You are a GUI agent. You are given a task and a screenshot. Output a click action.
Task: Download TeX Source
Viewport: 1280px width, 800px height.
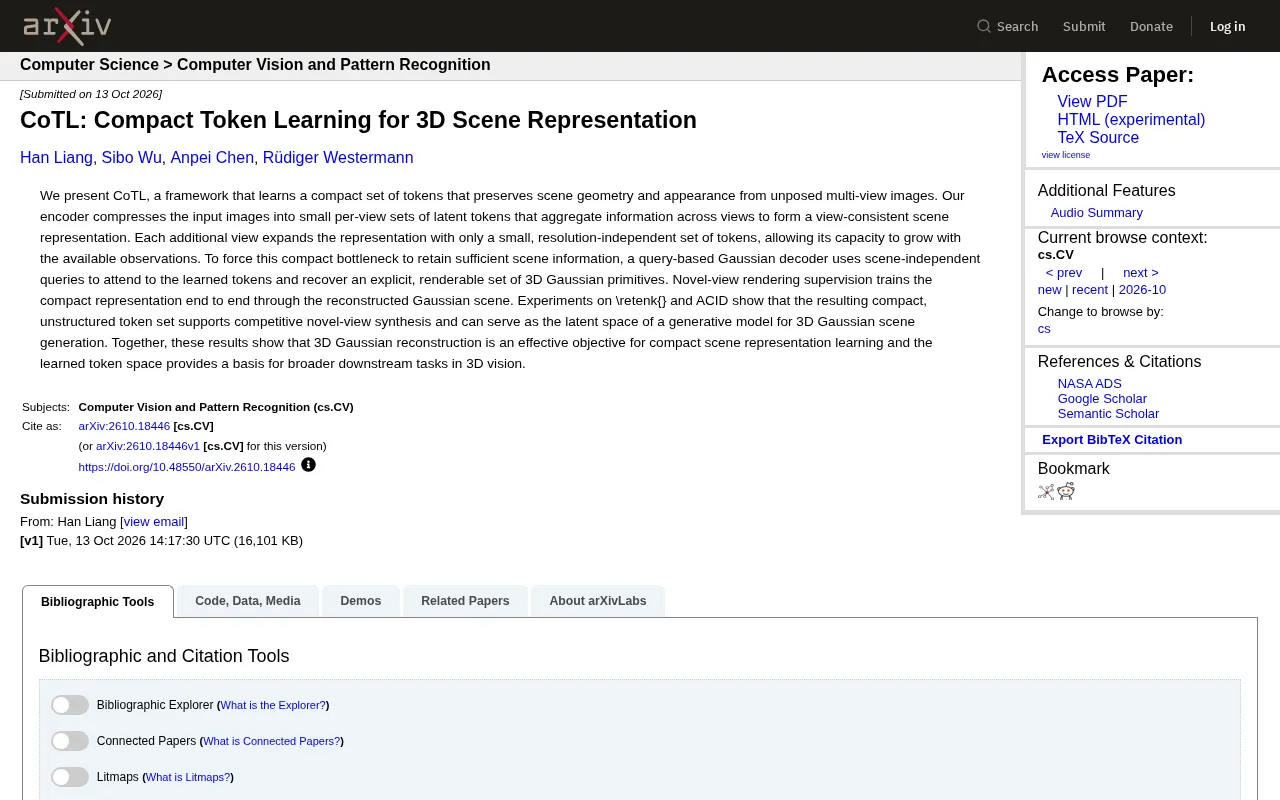pyautogui.click(x=1098, y=138)
